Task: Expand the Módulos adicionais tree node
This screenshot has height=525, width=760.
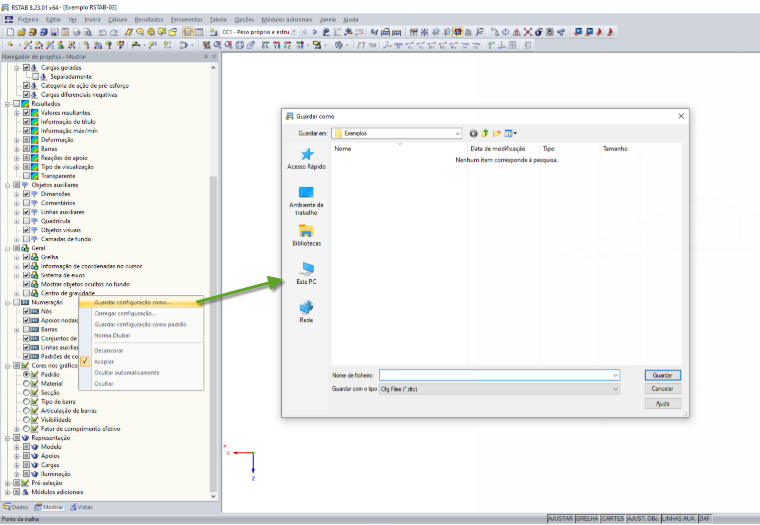Action: (8, 492)
